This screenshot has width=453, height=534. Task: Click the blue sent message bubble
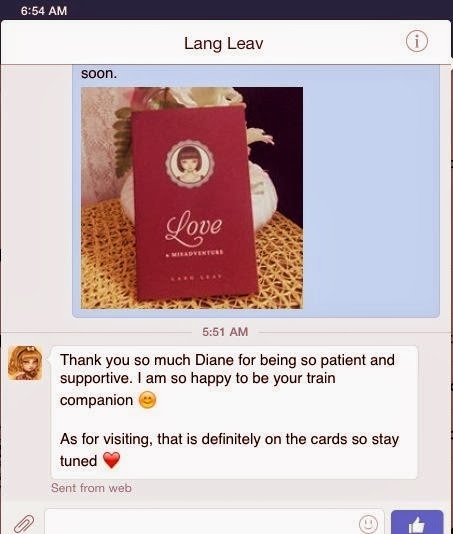(x=256, y=191)
